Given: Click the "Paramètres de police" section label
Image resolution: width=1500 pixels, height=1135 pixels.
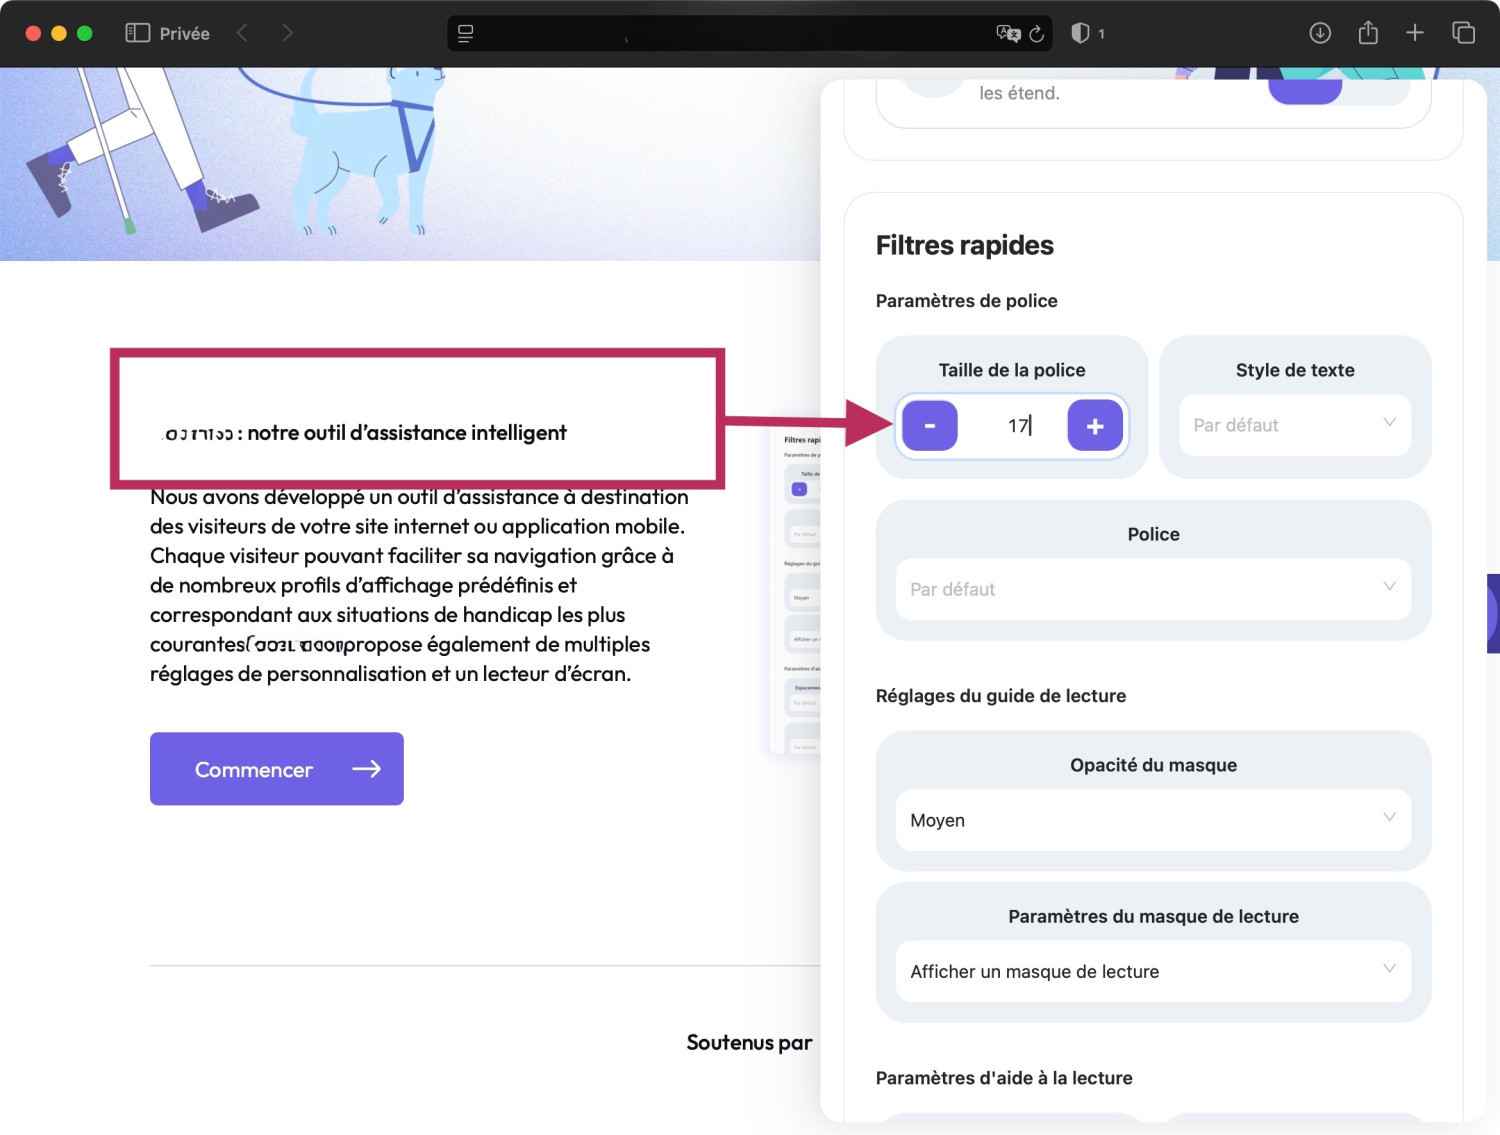Looking at the screenshot, I should pyautogui.click(x=967, y=301).
